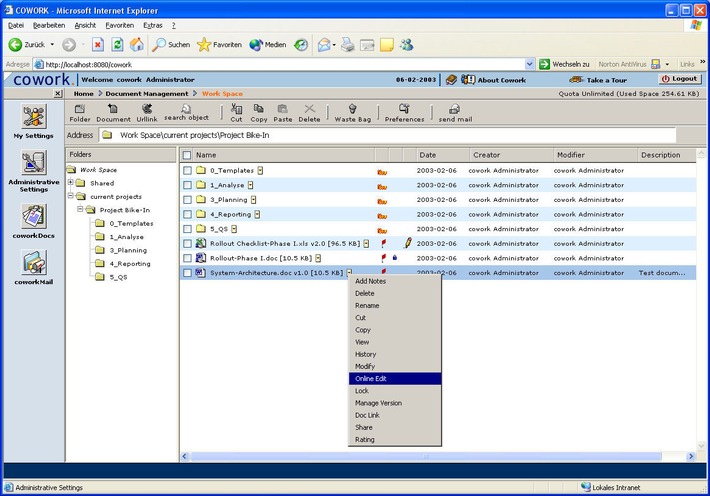Tick the select-all checkbox in Name header

point(187,155)
